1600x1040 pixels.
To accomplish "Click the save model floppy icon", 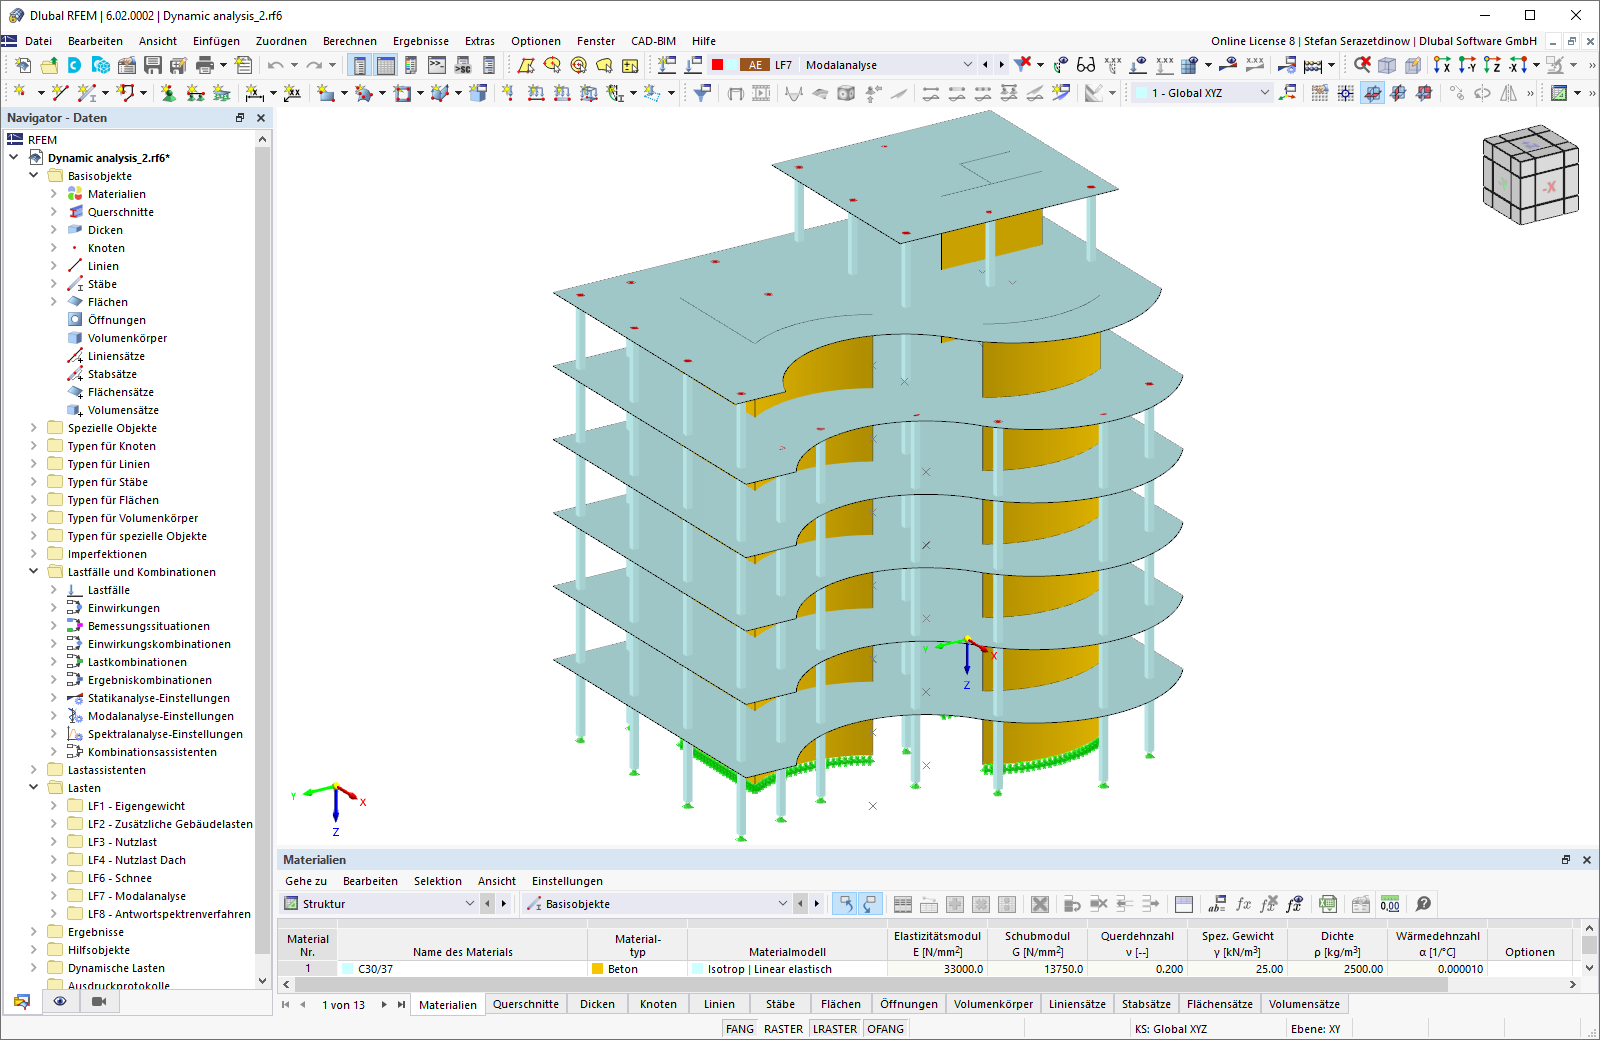I will 153,65.
